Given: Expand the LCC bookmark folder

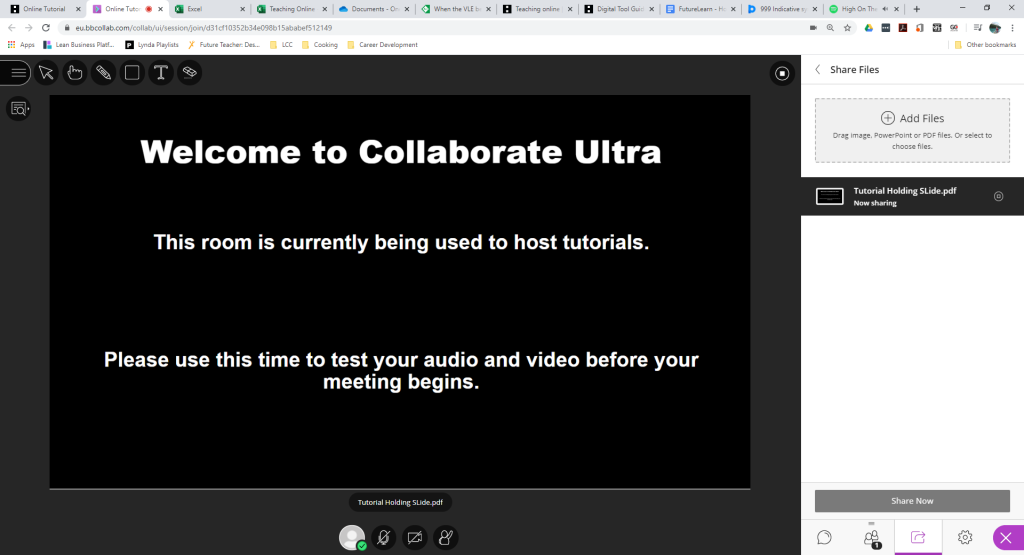Looking at the screenshot, I should point(281,45).
